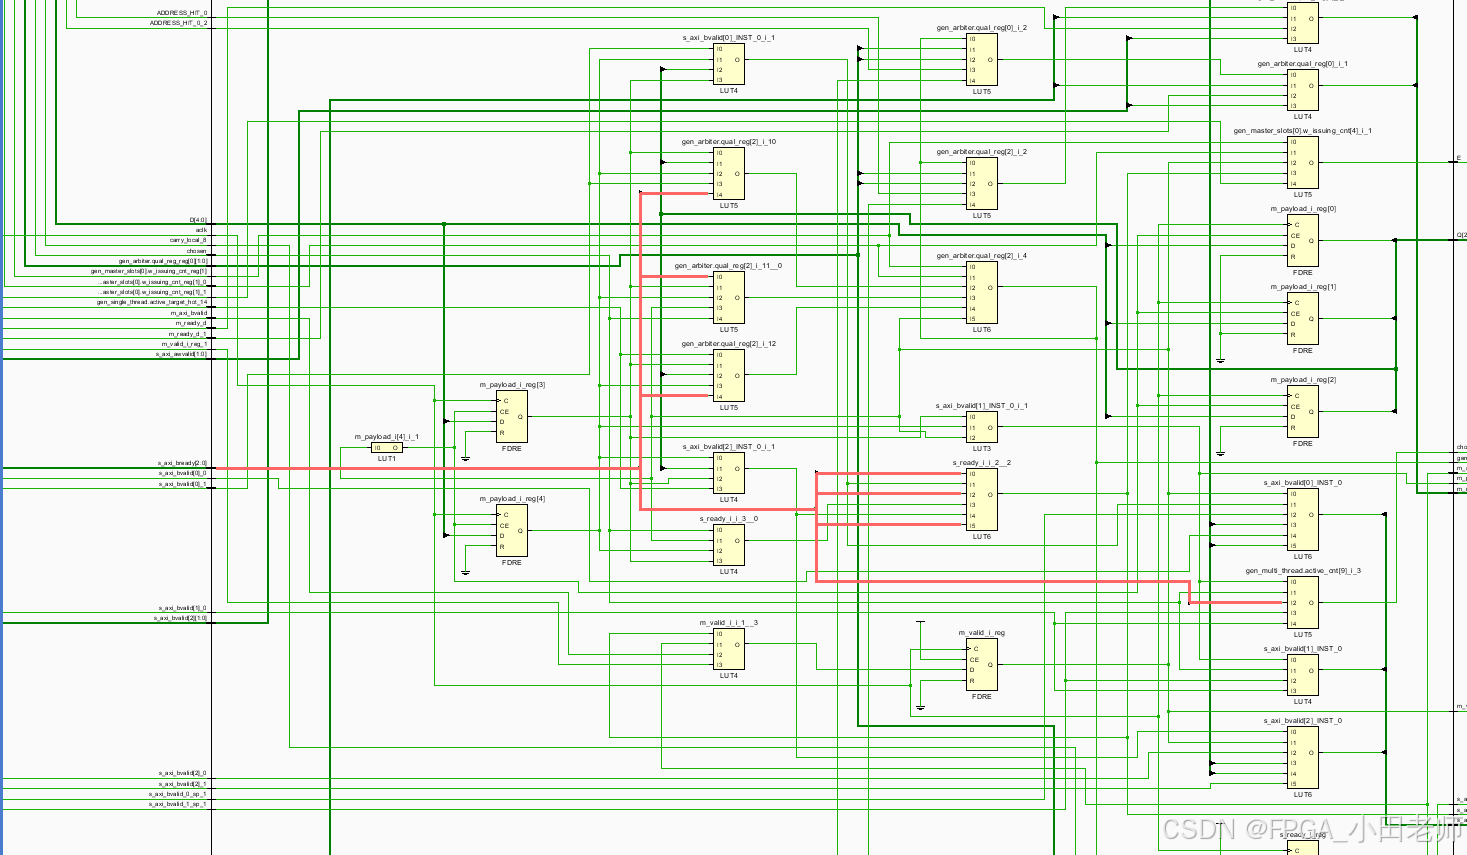The width and height of the screenshot is (1467, 855).
Task: Click the I0 pin of m_payload_i[4]_i_1 LUT1
Action: [x=377, y=448]
